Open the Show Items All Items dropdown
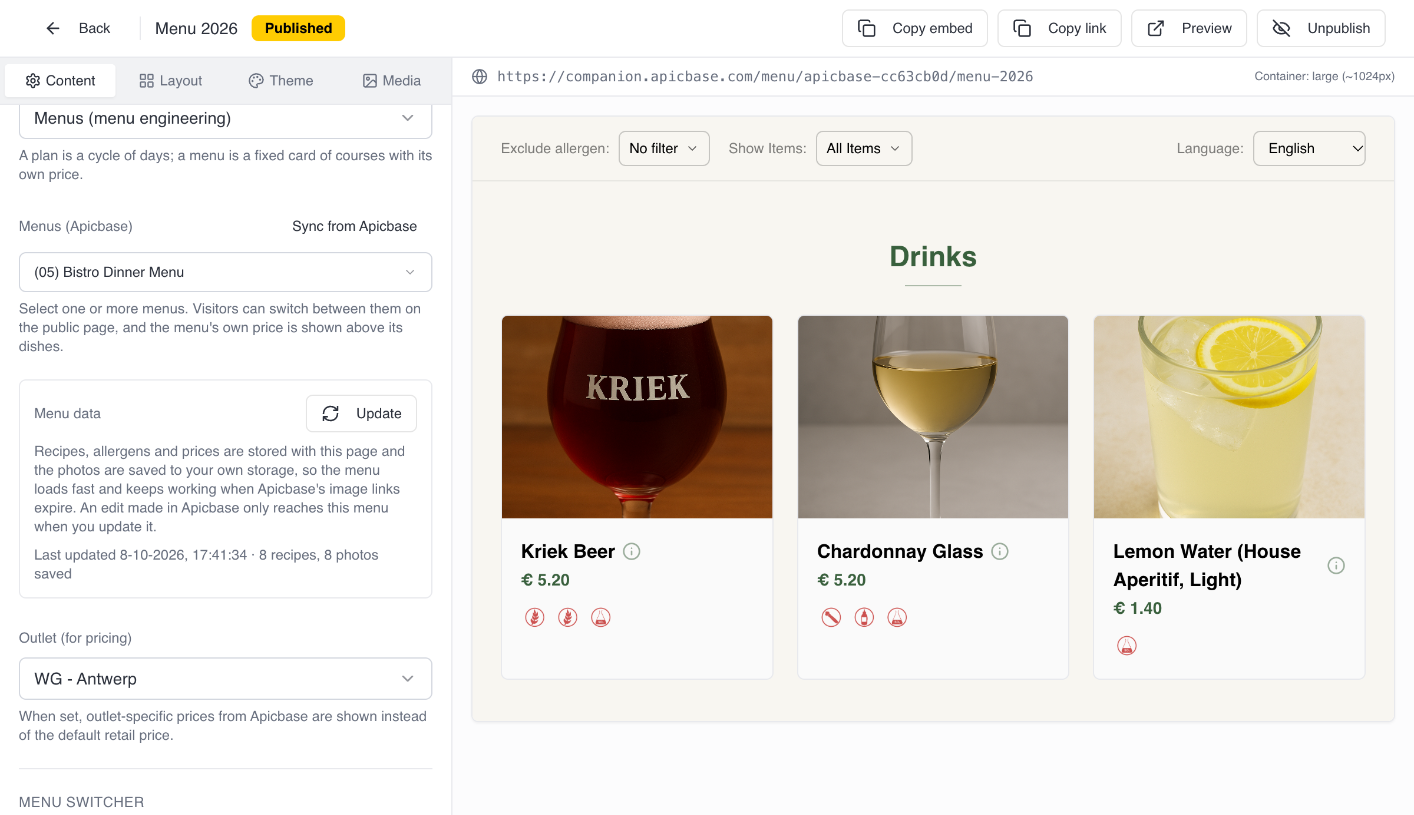 (x=864, y=148)
